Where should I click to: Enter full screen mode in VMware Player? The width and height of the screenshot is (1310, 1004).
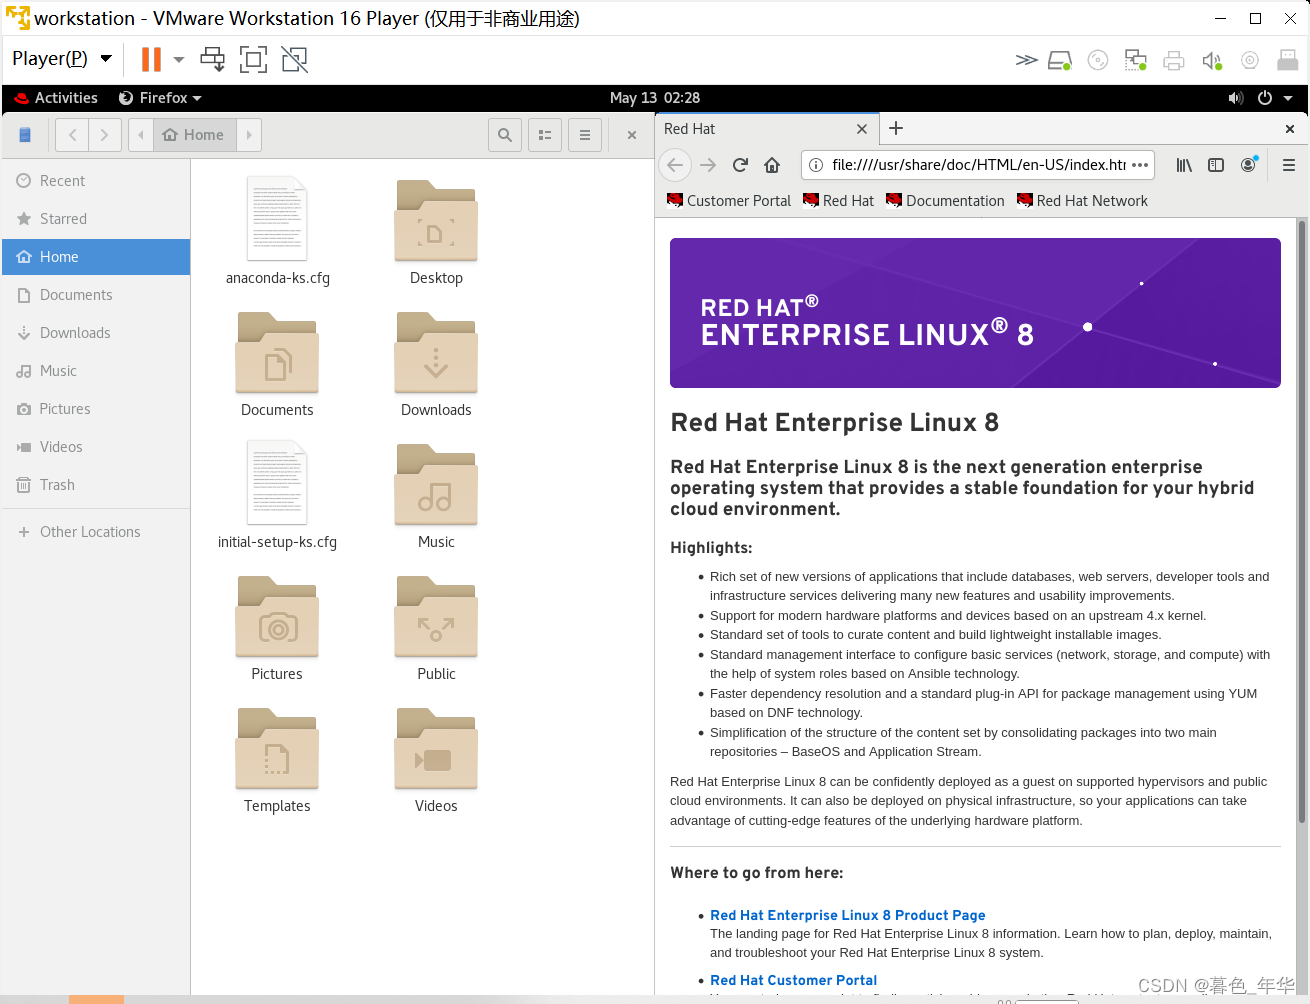[254, 59]
